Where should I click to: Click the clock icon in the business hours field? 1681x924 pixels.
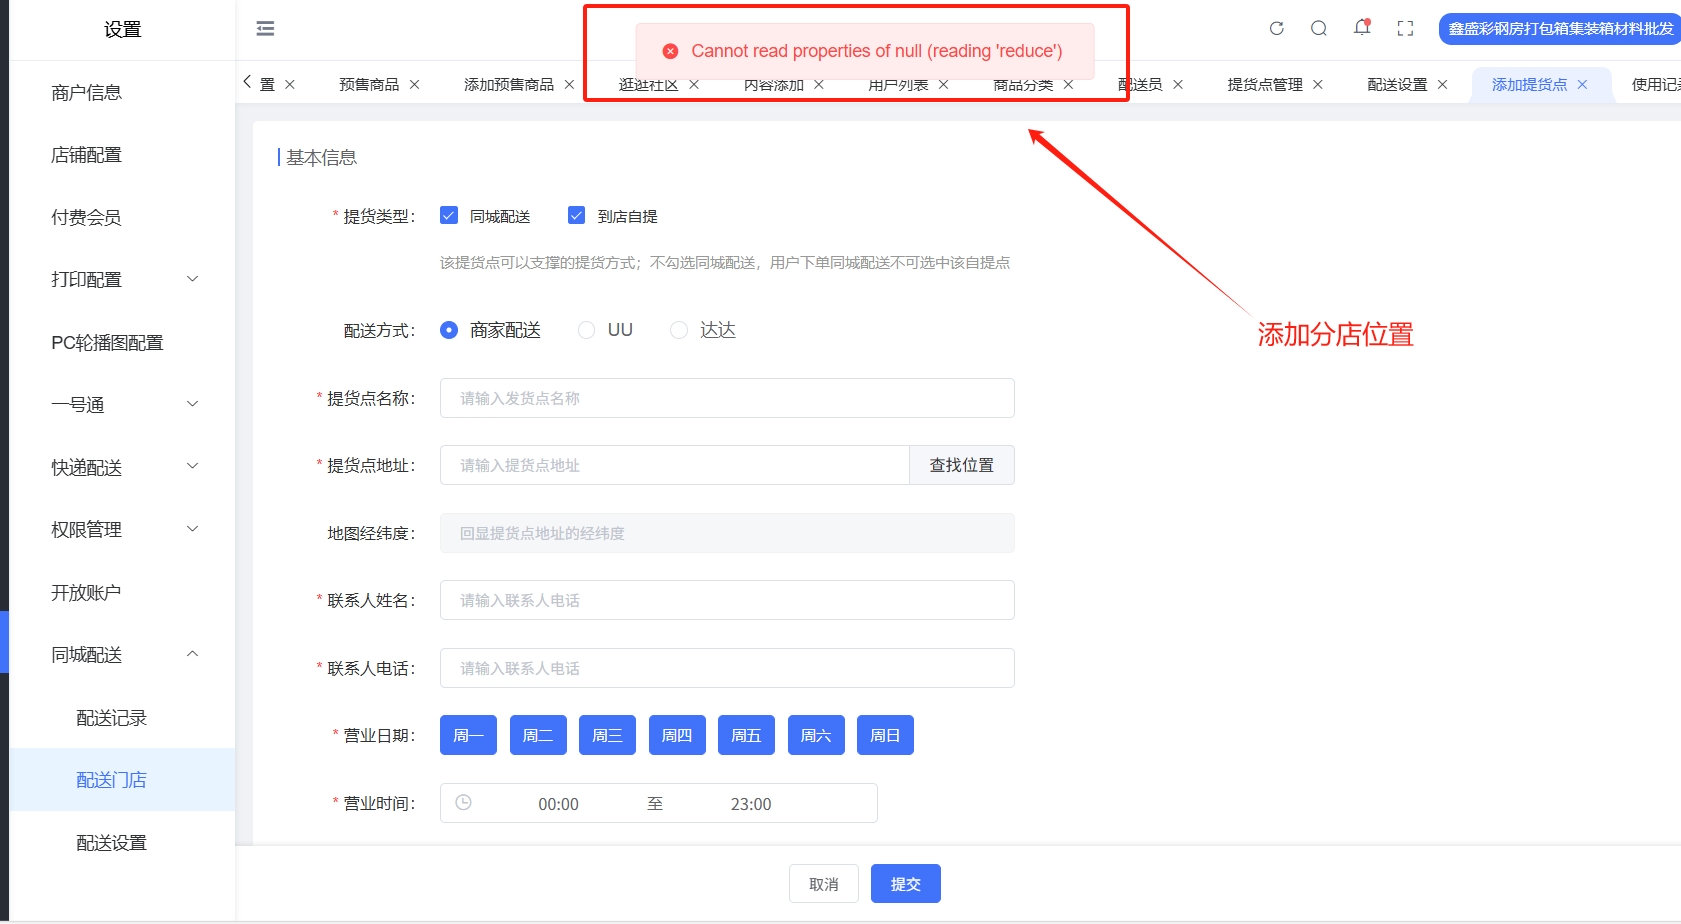click(x=463, y=803)
